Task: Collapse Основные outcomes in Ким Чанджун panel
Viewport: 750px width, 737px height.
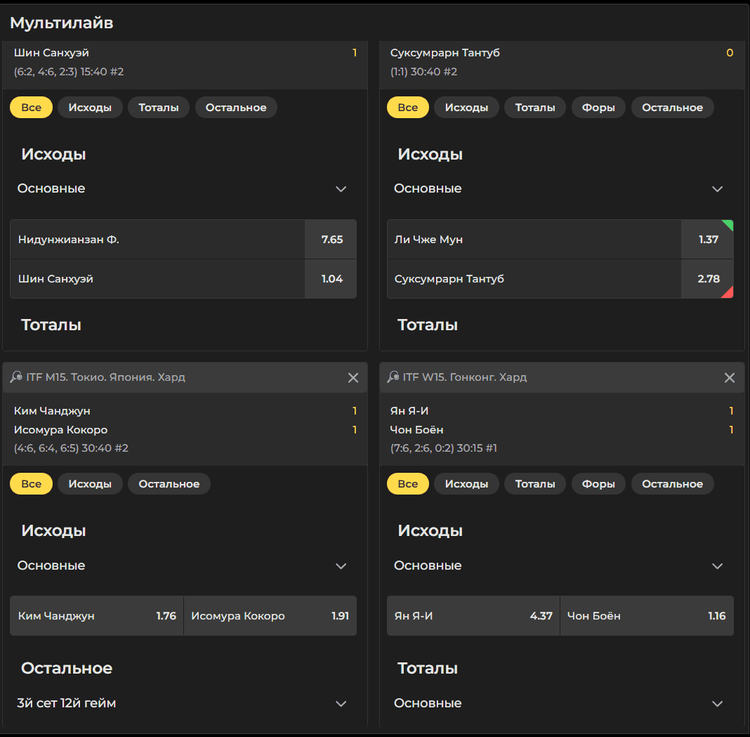Action: point(341,566)
